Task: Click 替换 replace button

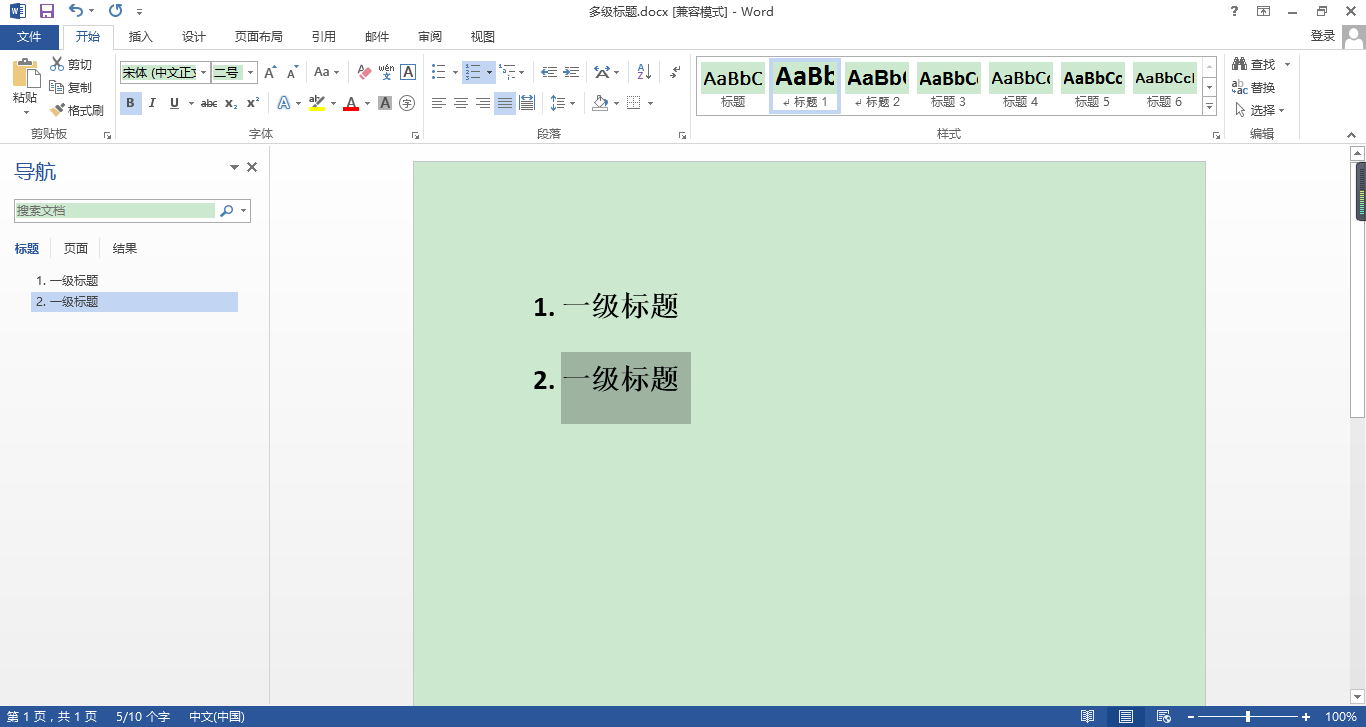Action: 1254,87
